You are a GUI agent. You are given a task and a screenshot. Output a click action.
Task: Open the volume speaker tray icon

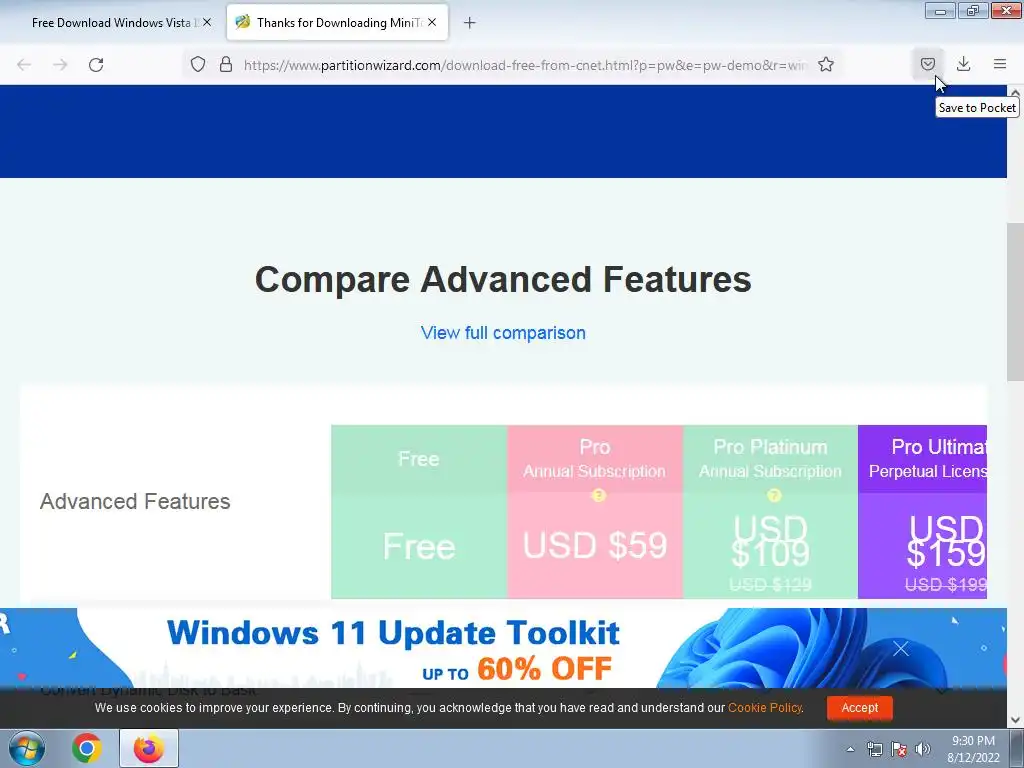tap(922, 749)
